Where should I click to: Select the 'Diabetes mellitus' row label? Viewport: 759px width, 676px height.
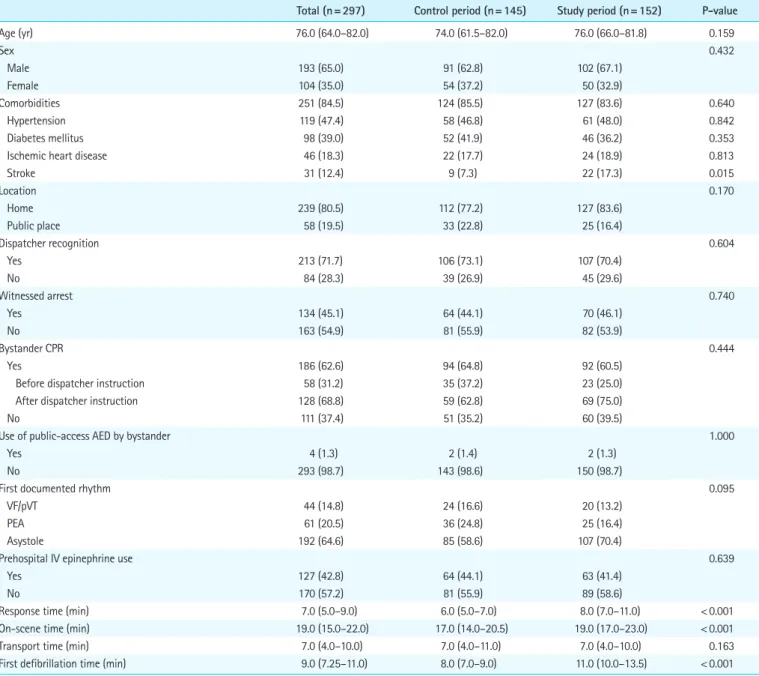point(45,138)
